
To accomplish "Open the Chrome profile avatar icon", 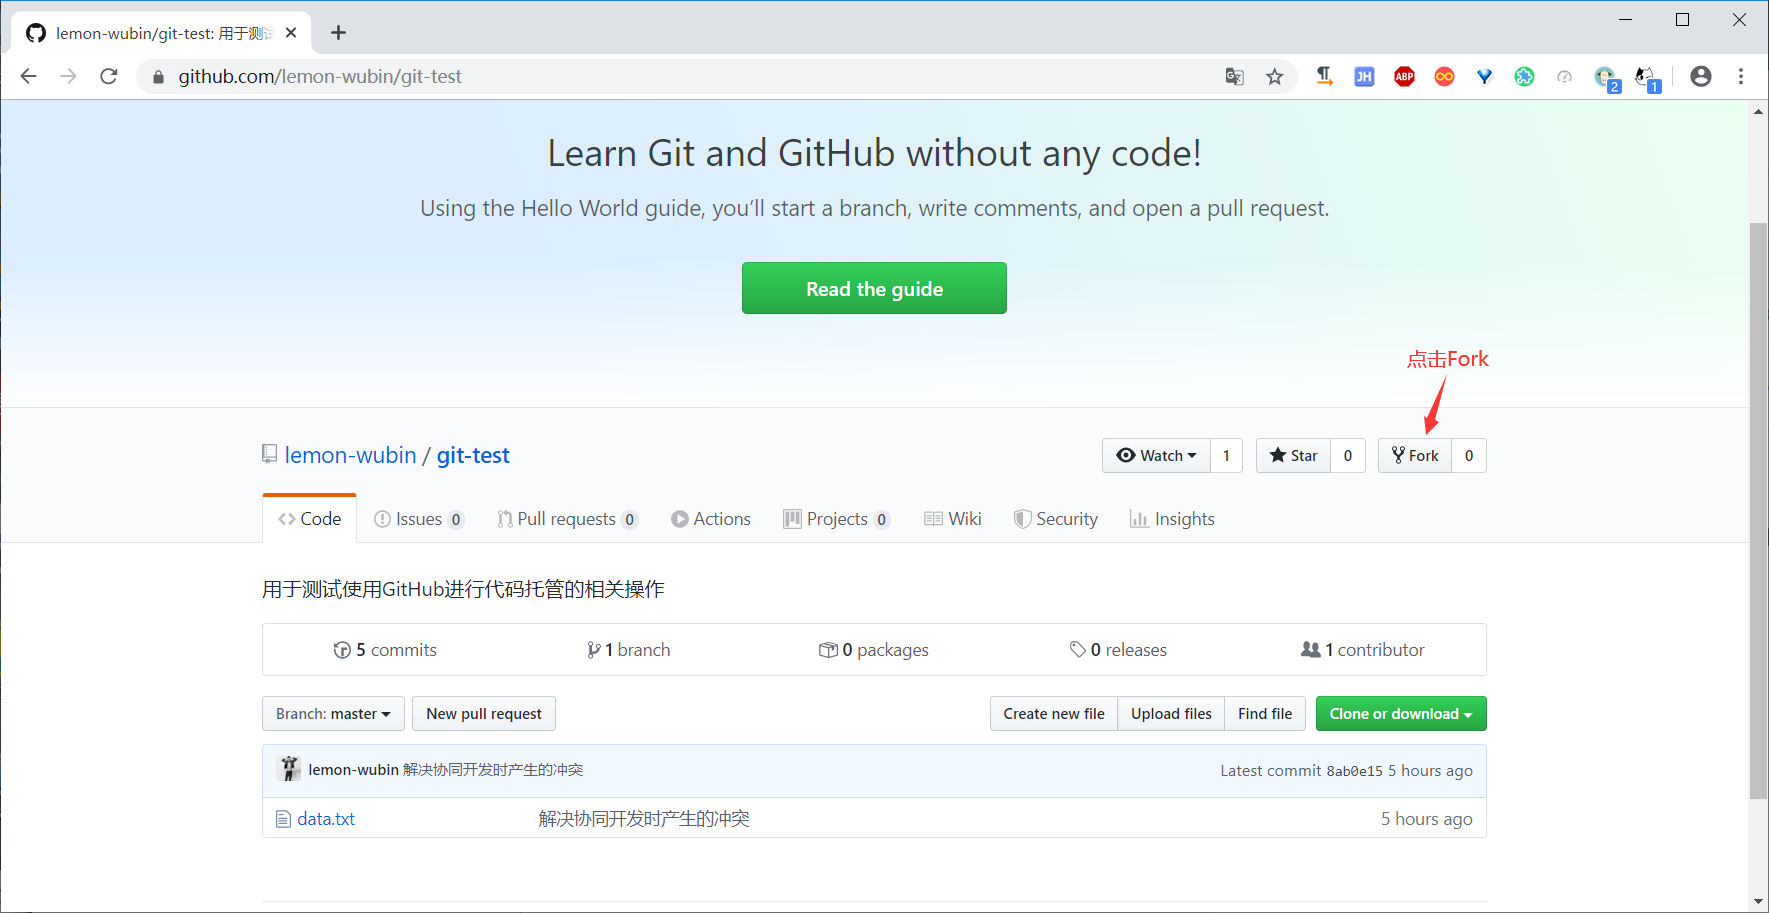I will 1700,77.
